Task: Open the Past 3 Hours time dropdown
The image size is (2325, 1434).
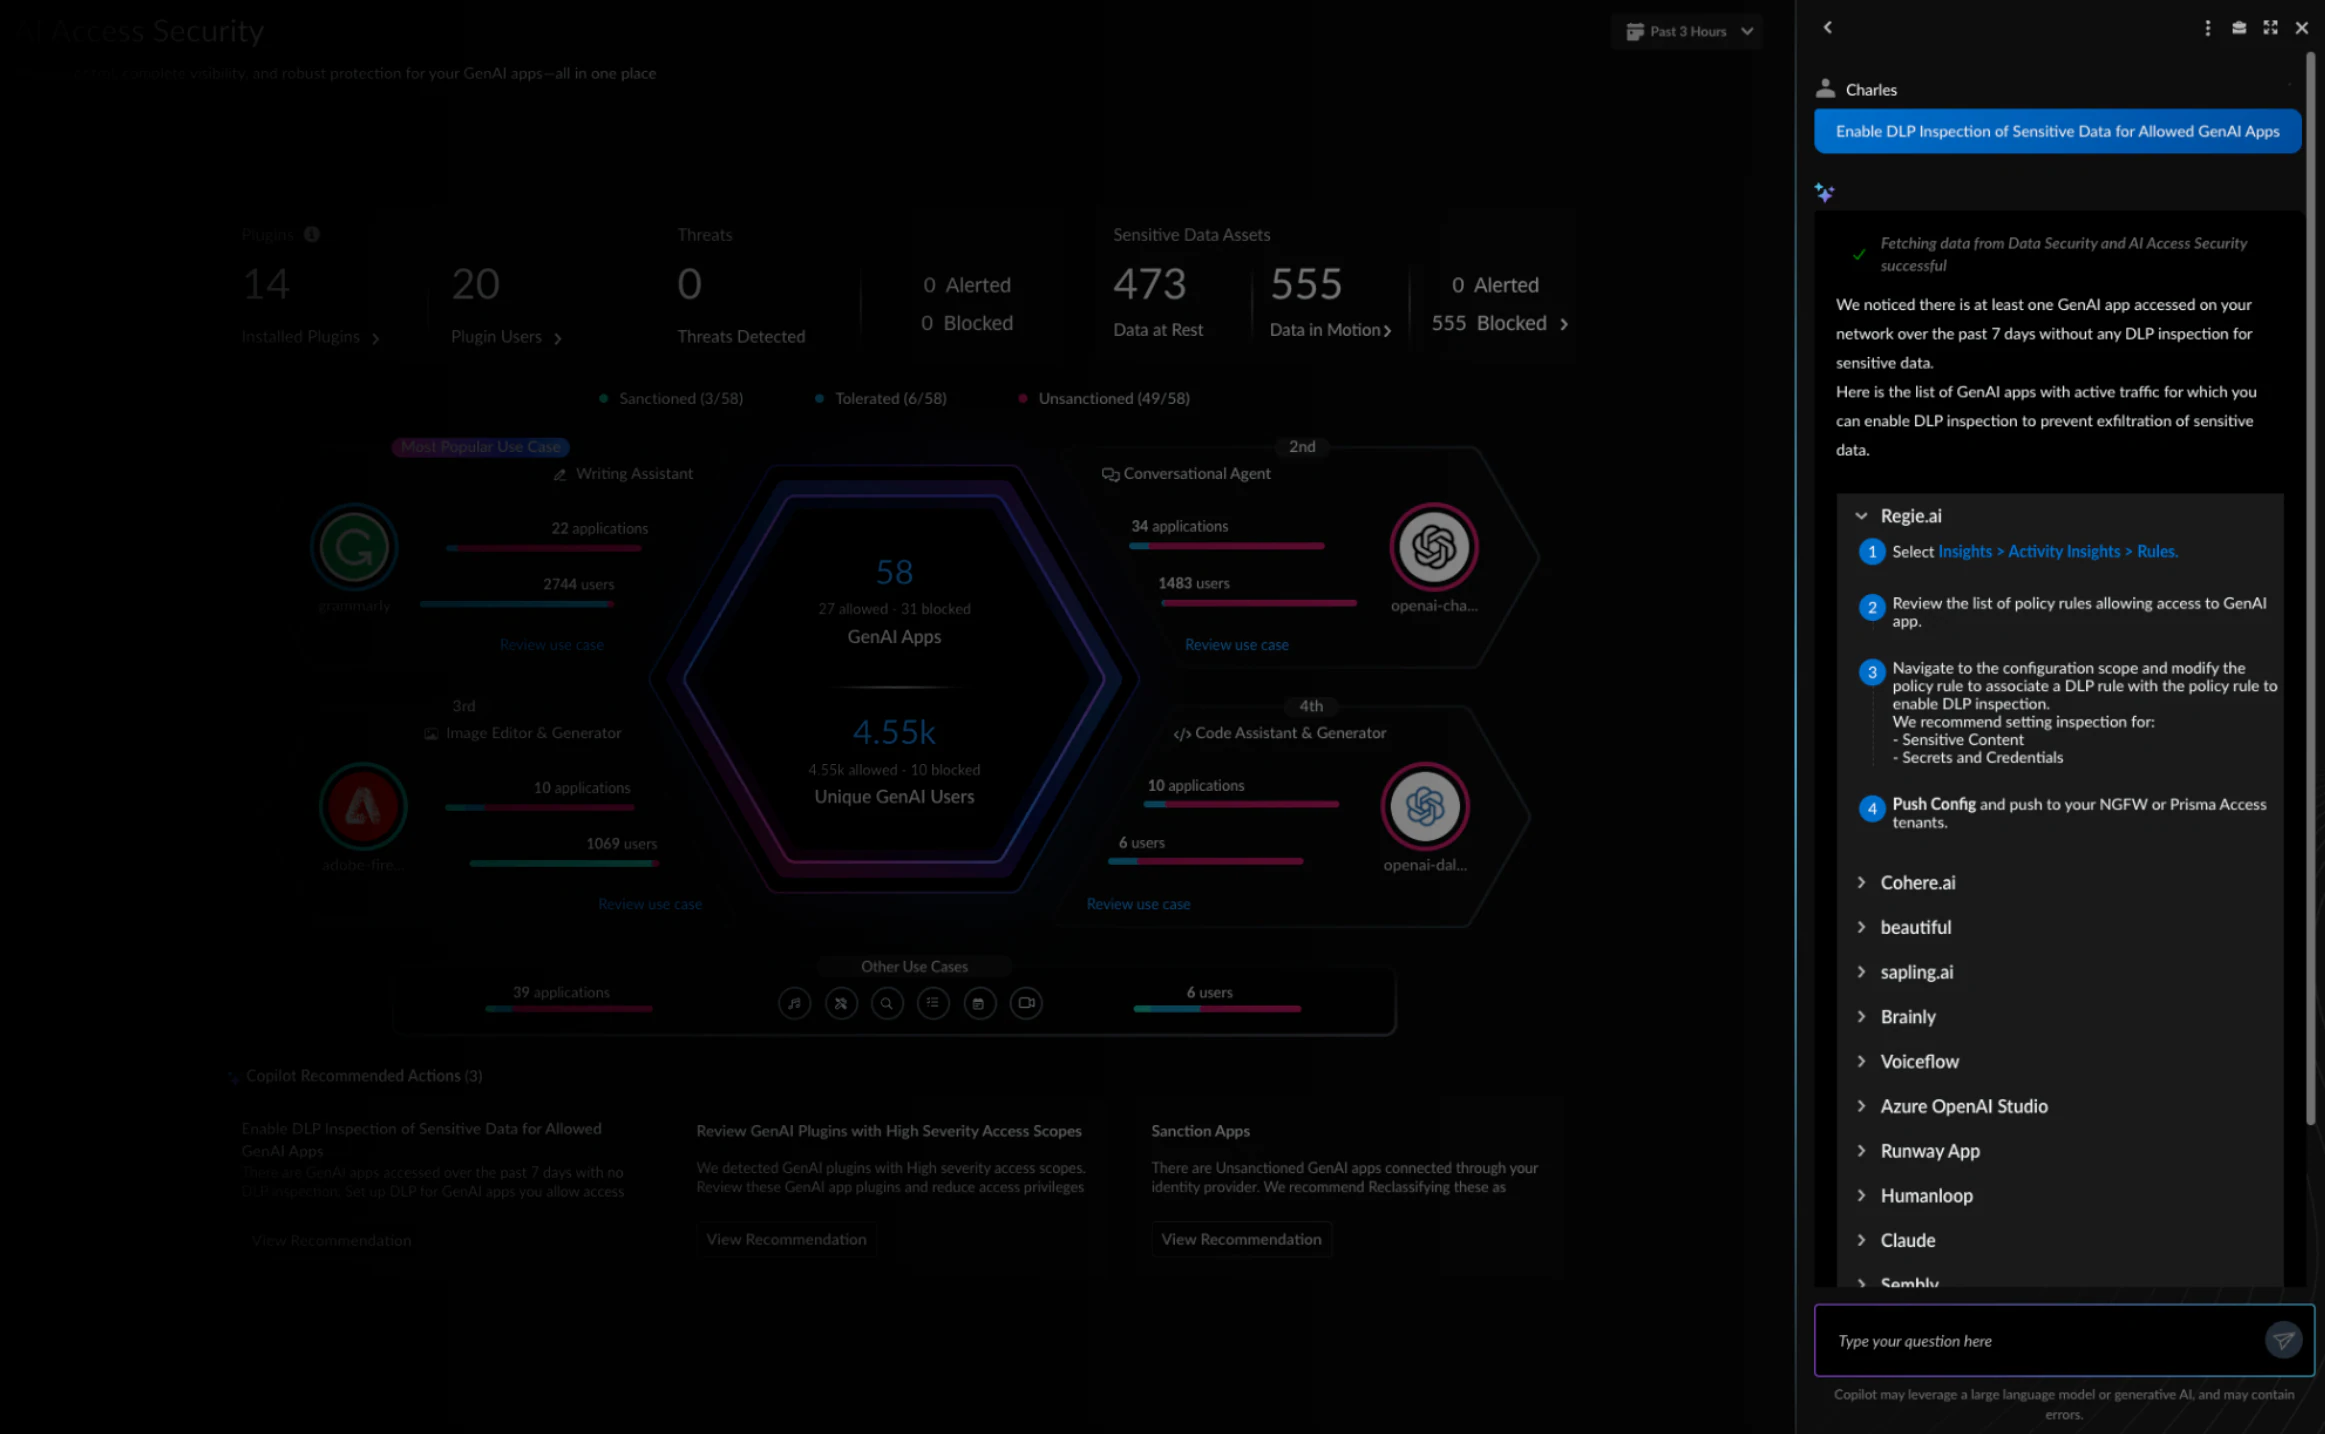Action: pos(1689,32)
